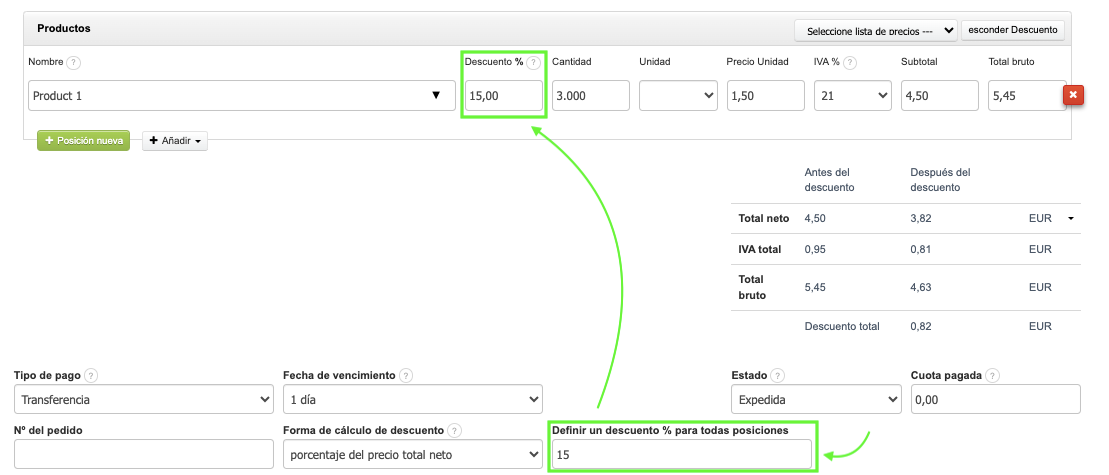The height and width of the screenshot is (475, 1109).
Task: Click the Cuota pagada input field
Action: [996, 399]
